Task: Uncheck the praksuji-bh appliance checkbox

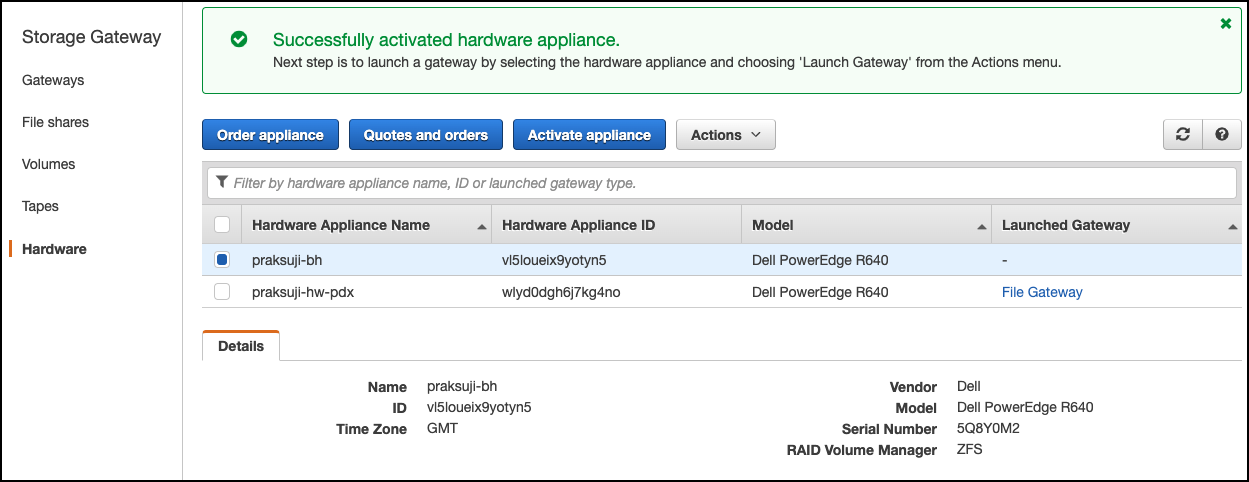Action: coord(222,260)
